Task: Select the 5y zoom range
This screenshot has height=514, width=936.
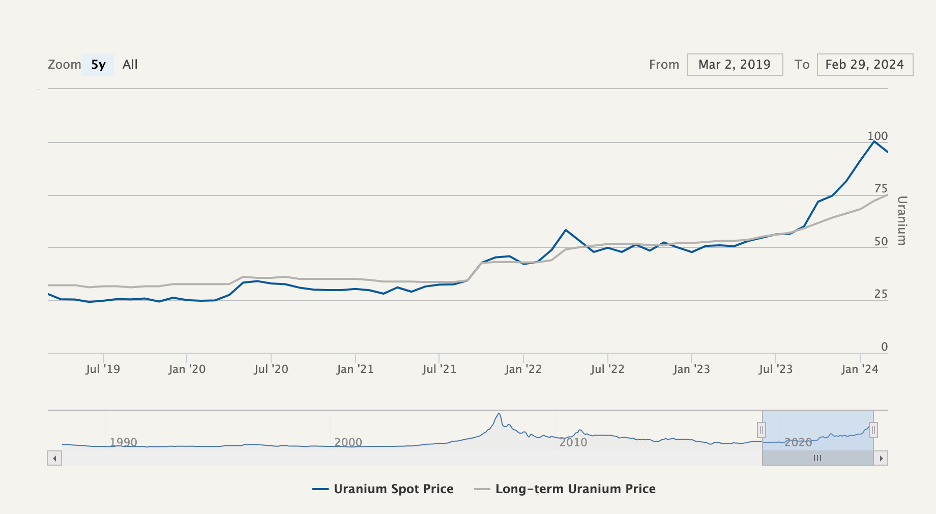Action: [98, 65]
